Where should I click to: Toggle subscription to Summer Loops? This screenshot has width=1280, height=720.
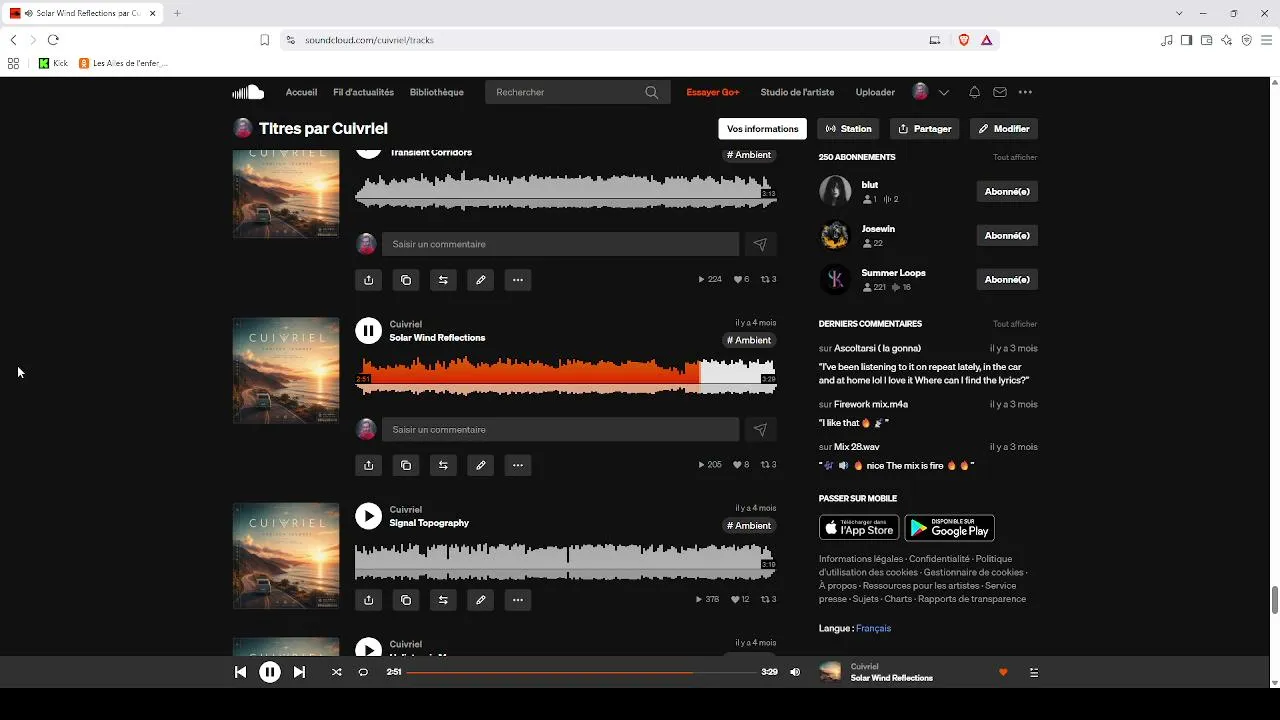(1007, 279)
